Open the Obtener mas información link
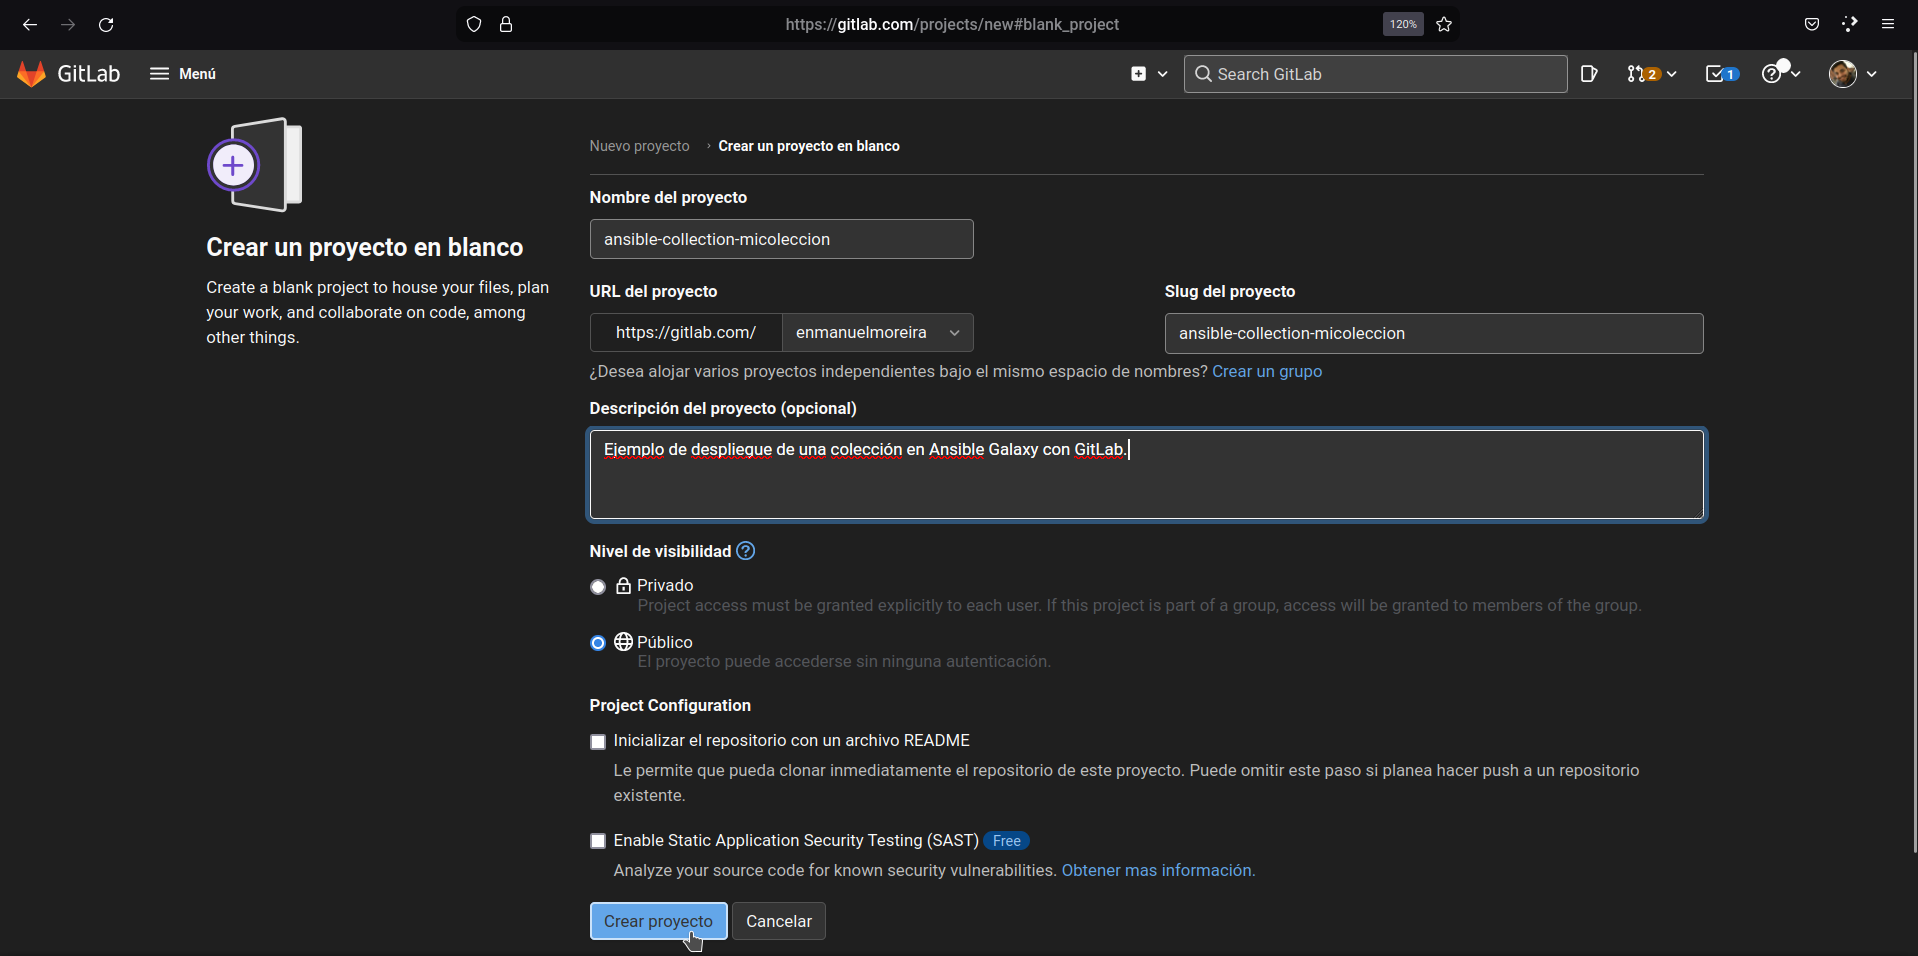Viewport: 1918px width, 956px height. (x=1158, y=870)
